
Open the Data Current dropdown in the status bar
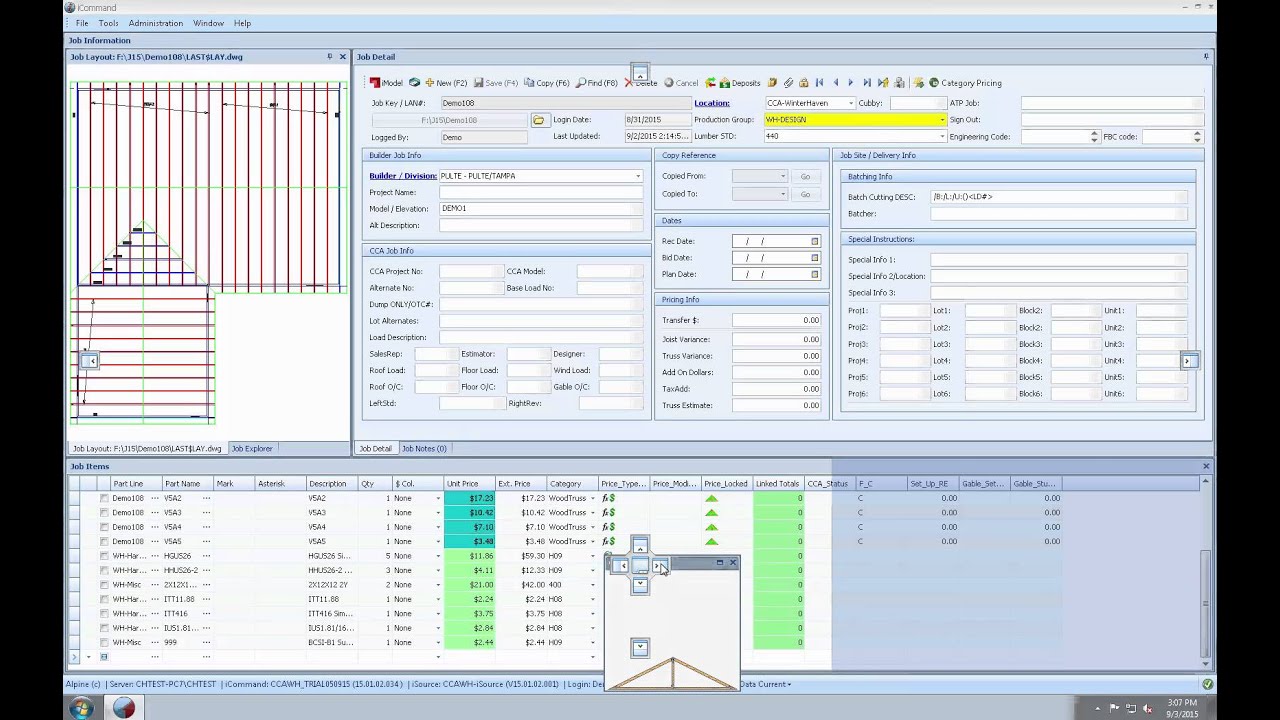coord(765,684)
